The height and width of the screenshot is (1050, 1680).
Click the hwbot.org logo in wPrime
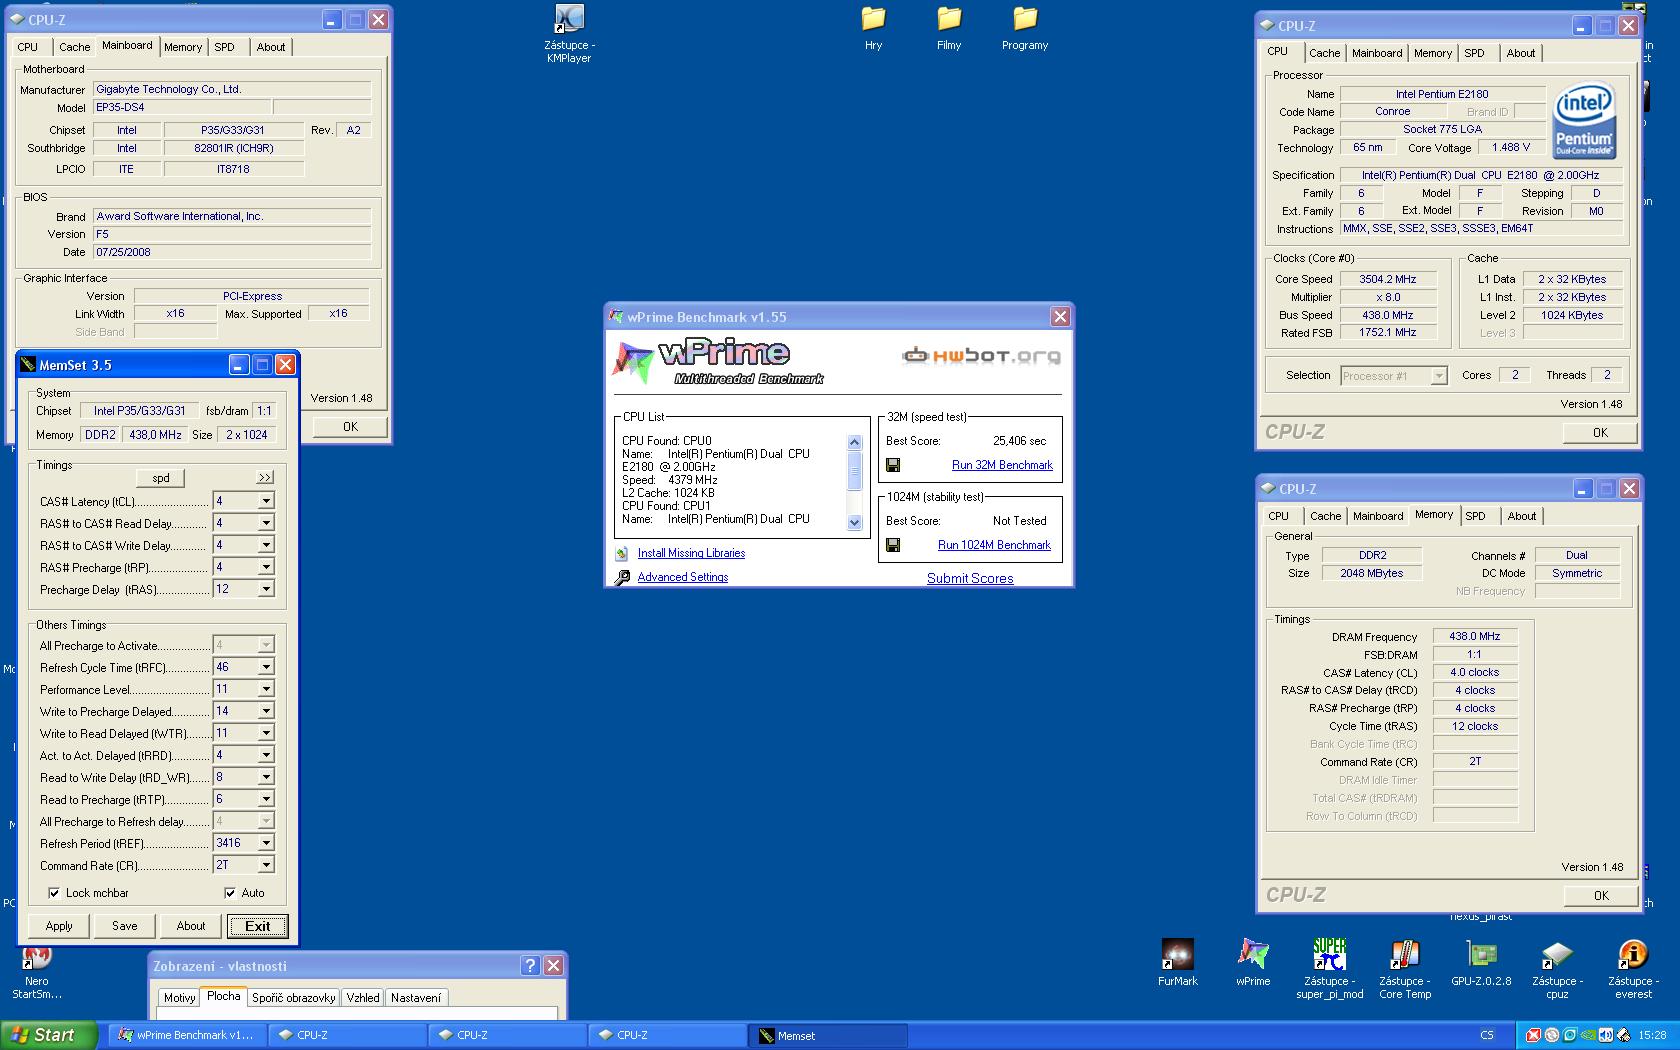pos(981,356)
